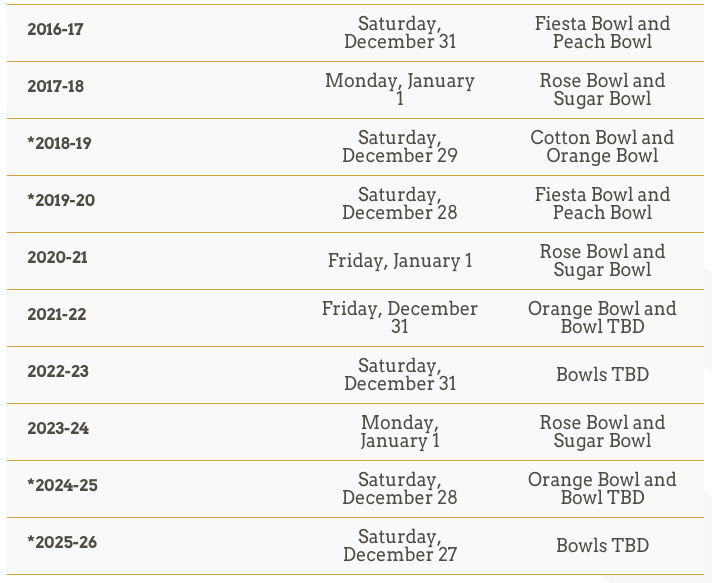The height and width of the screenshot is (583, 712).
Task: Click the Saturday, December 29 date cell
Action: (400, 147)
